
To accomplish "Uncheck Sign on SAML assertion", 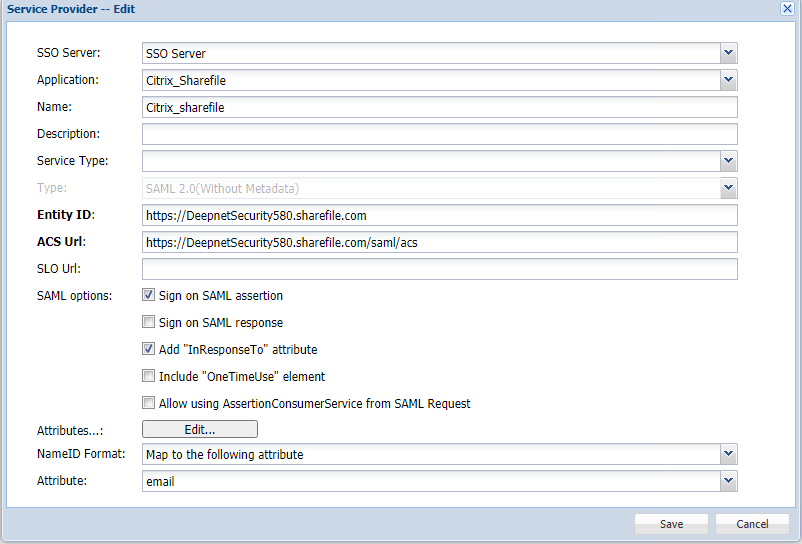I will (149, 296).
